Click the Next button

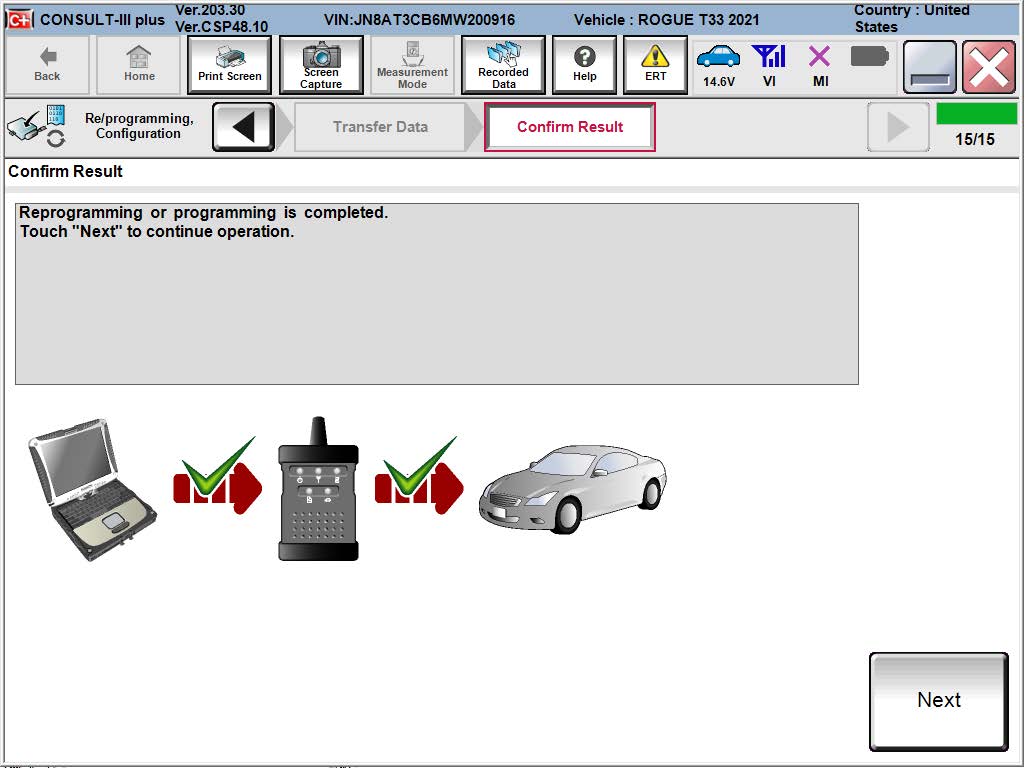click(939, 701)
